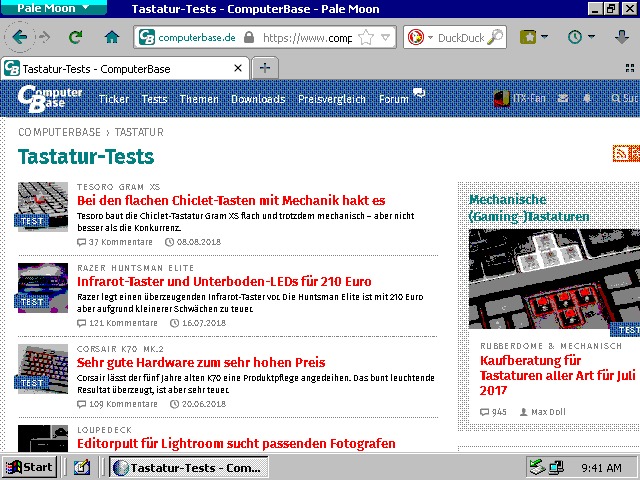Open the Pale Moon application menu
The height and width of the screenshot is (480, 640).
pos(53,8)
